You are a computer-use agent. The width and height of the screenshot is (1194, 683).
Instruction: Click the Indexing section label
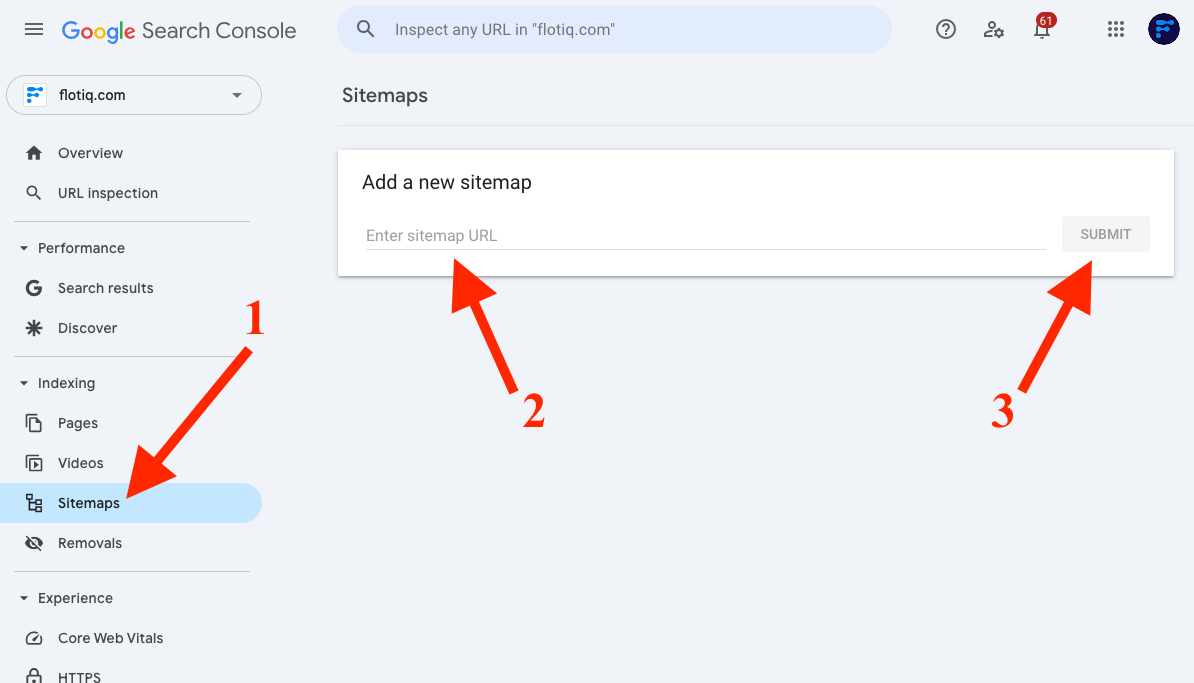pyautogui.click(x=66, y=383)
